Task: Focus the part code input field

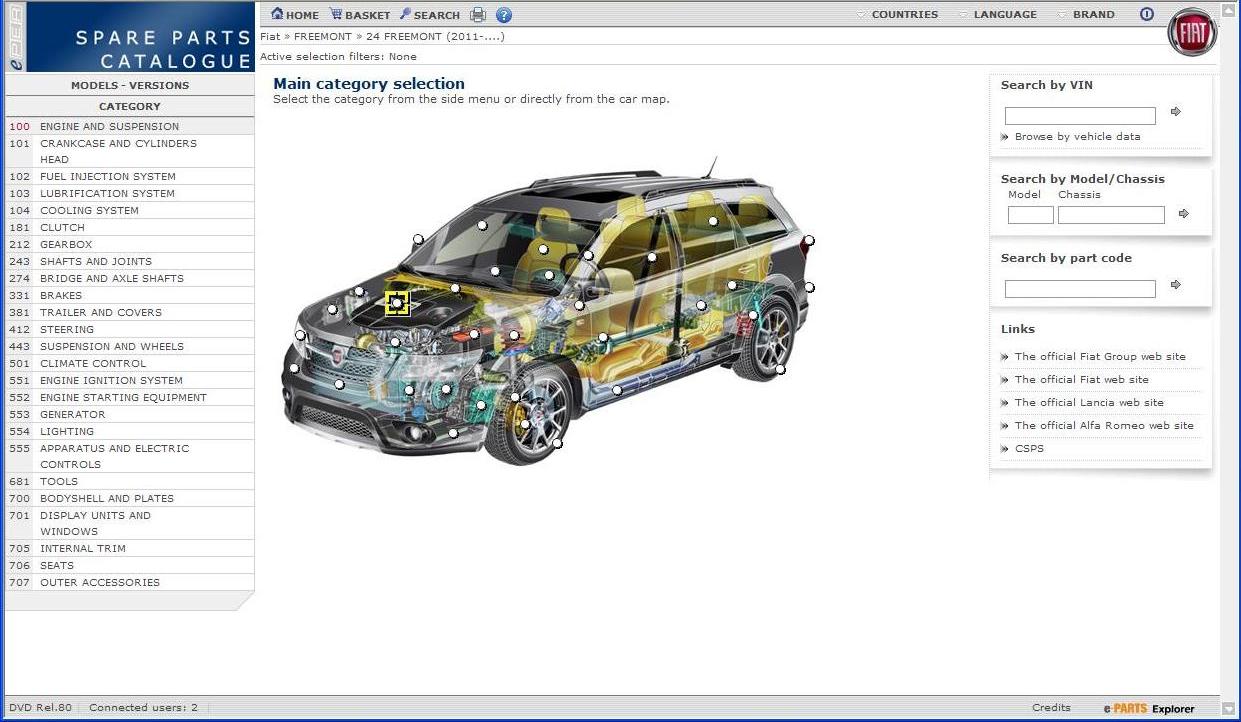Action: pyautogui.click(x=1080, y=289)
